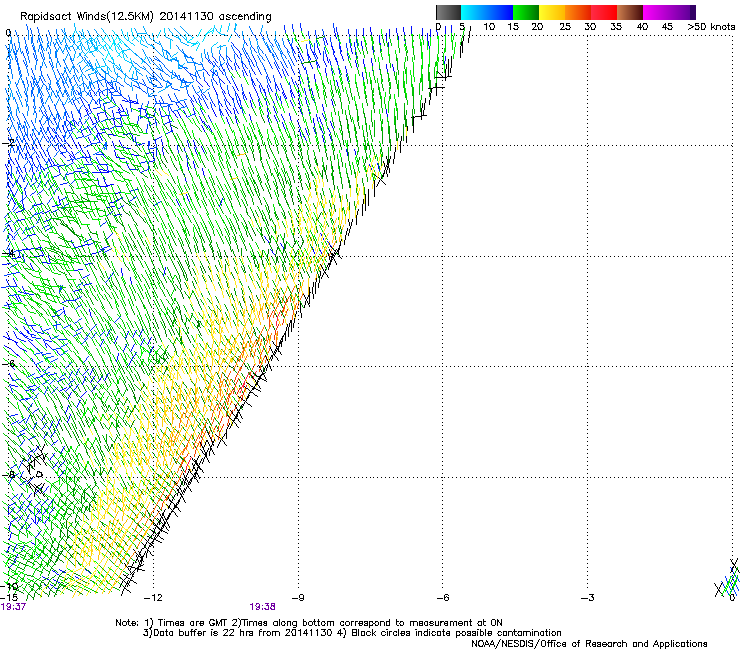Screen dimensions: 740x650
Task: Click the '-3' longitude axis label
Action: tap(587, 598)
